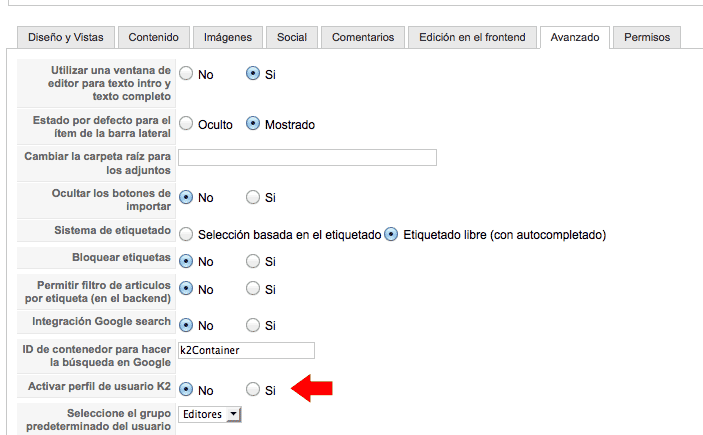Select Si for Permitir filtro de artículos

click(x=253, y=288)
